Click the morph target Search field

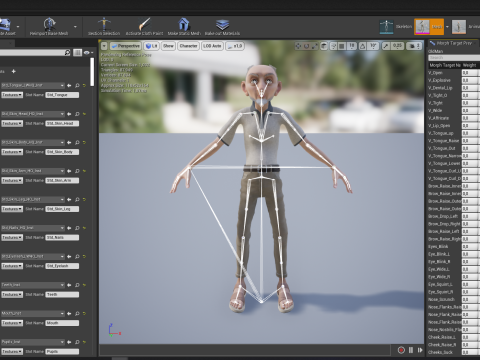[x=454, y=58]
